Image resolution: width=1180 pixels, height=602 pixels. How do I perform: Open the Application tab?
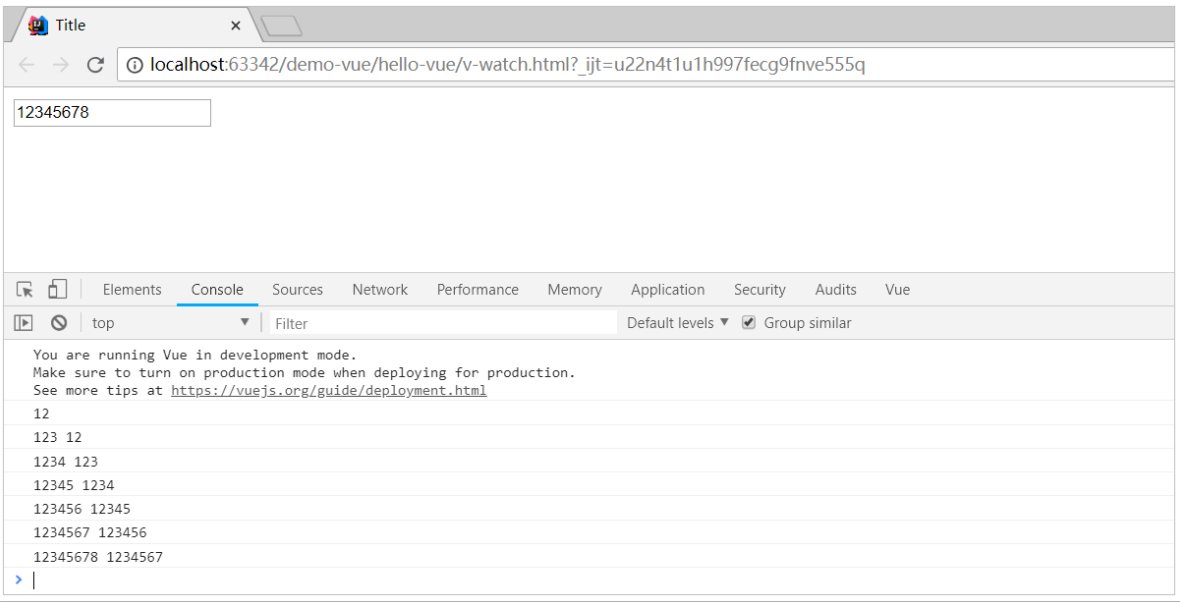668,290
